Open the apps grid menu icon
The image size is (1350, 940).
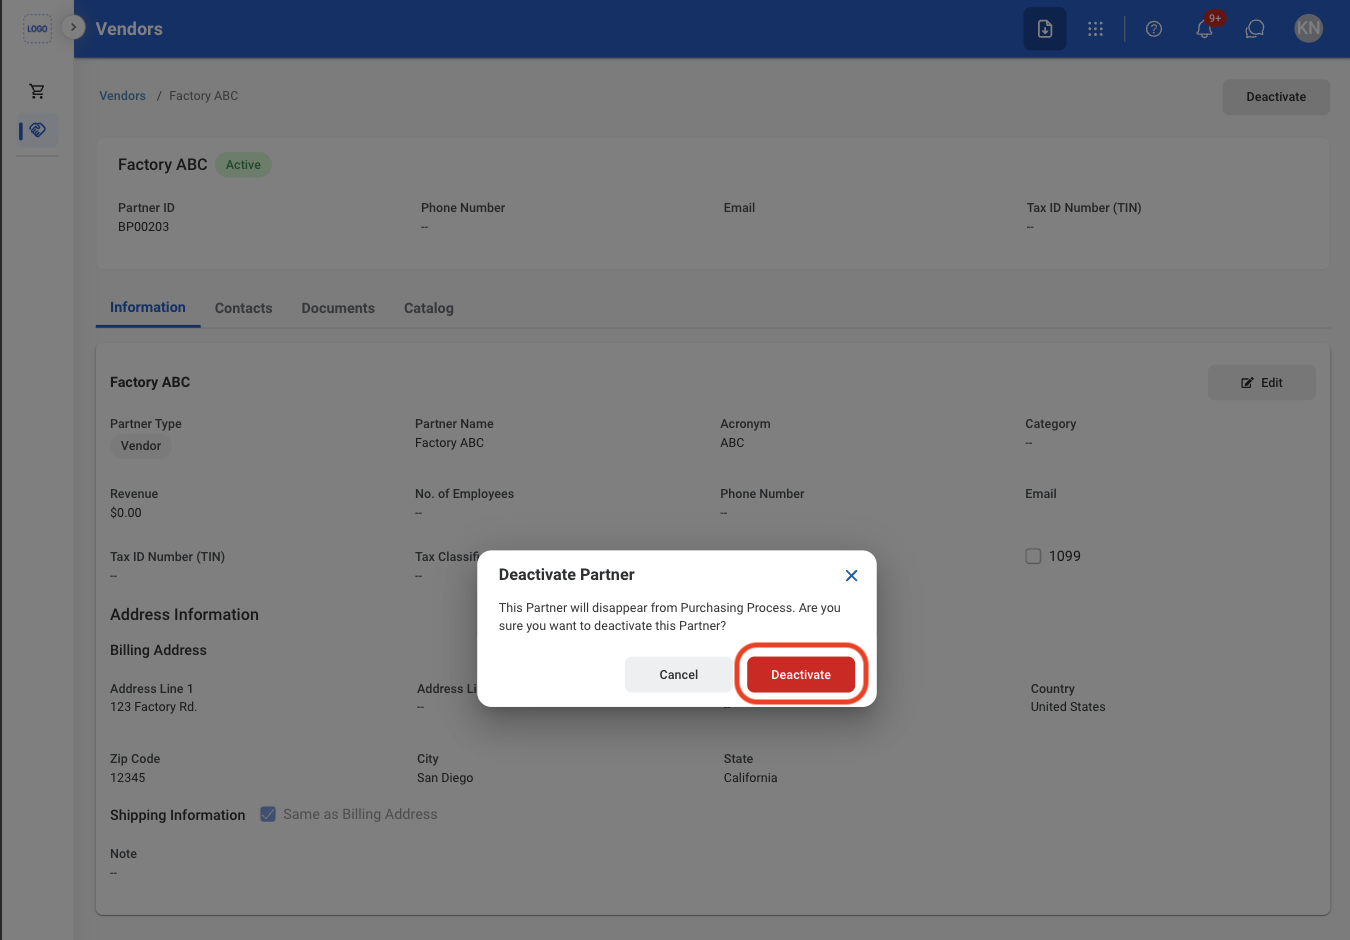pos(1096,29)
